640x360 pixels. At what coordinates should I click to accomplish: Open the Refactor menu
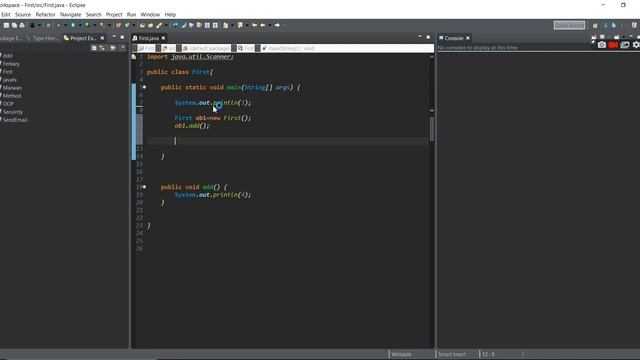tap(45, 14)
